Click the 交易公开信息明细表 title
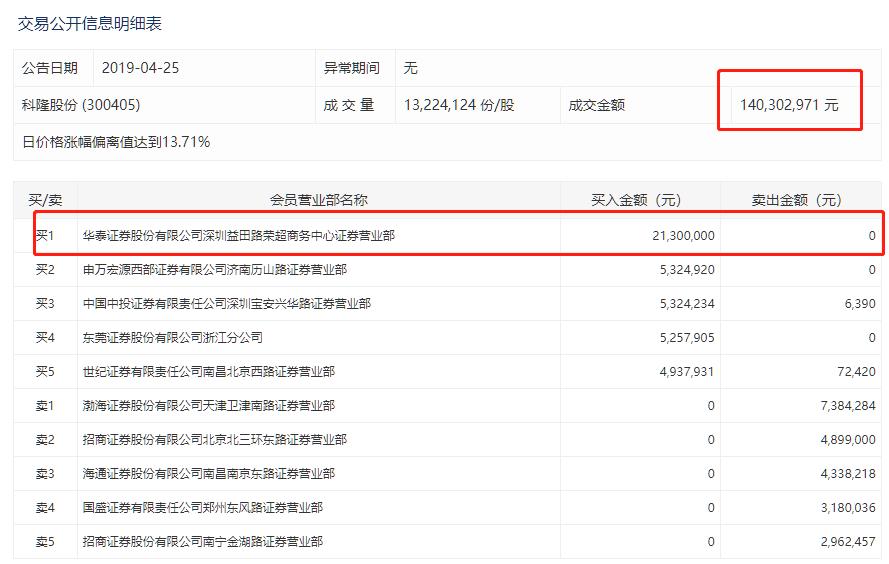Viewport: 889px width, 564px height. (x=90, y=22)
